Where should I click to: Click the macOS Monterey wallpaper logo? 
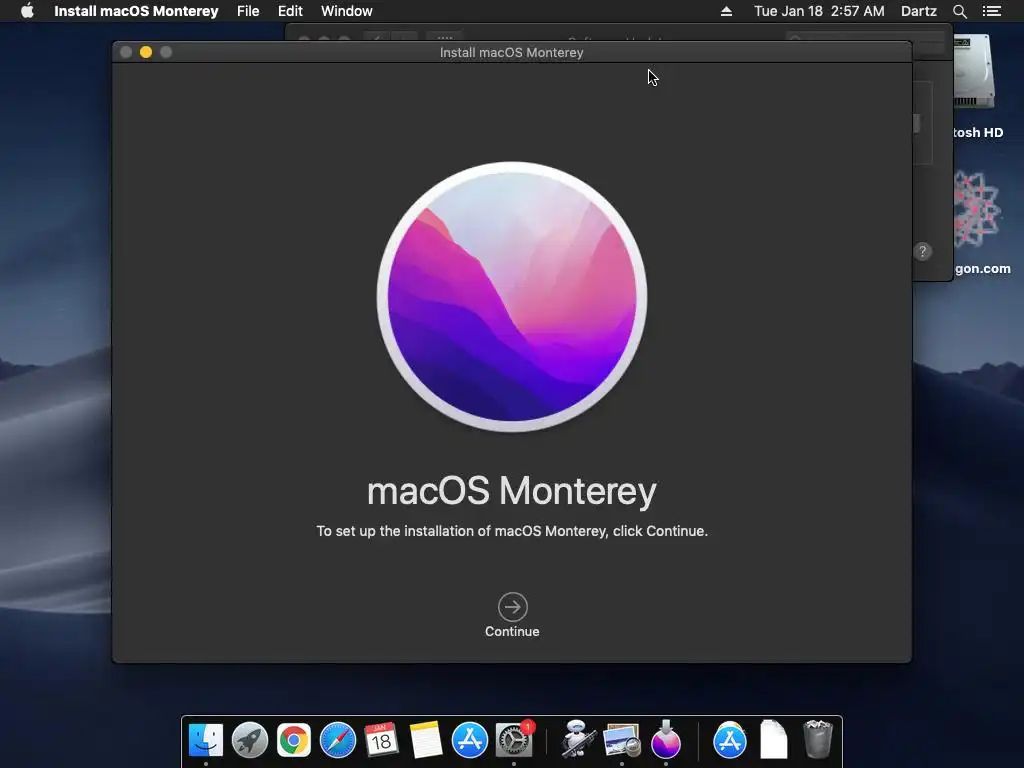512,297
